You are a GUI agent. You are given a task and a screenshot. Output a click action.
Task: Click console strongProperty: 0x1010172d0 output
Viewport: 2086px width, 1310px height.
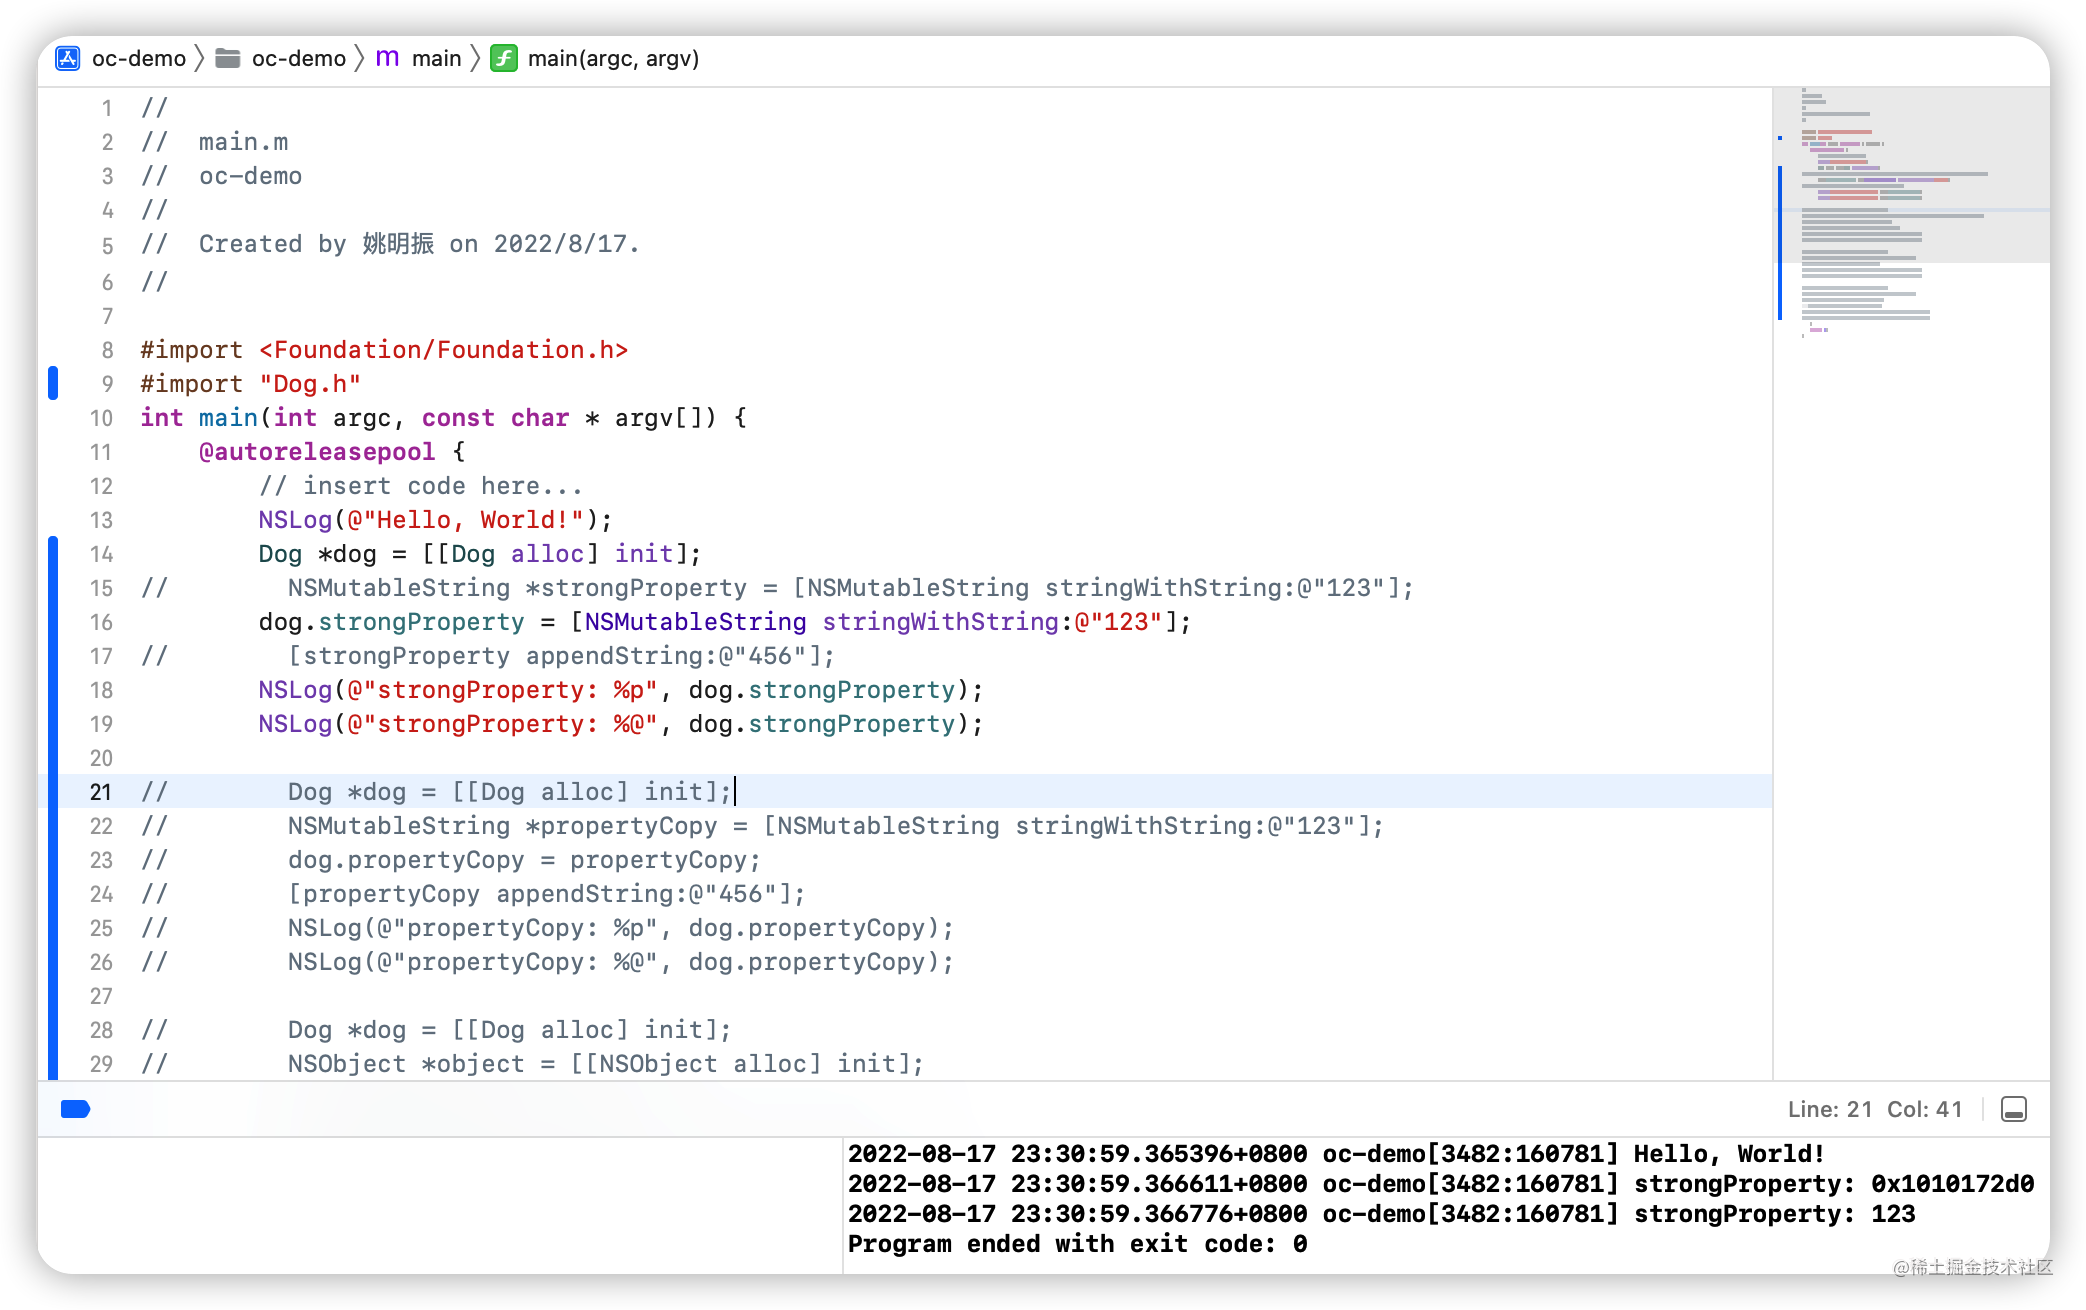click(x=1441, y=1184)
